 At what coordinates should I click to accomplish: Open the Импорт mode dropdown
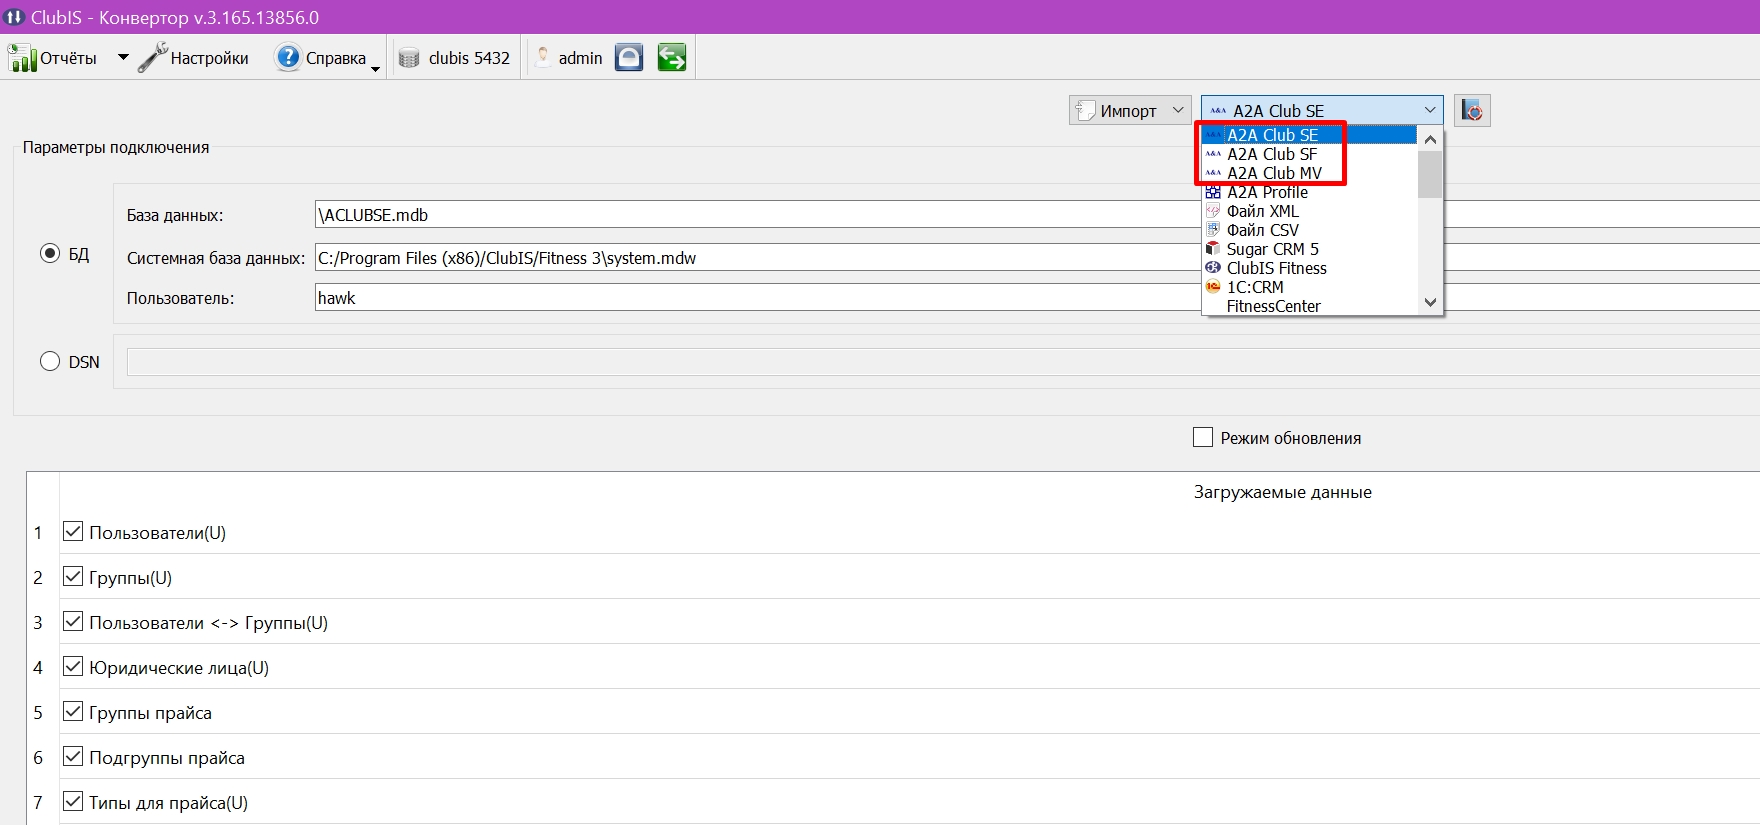click(x=1130, y=110)
